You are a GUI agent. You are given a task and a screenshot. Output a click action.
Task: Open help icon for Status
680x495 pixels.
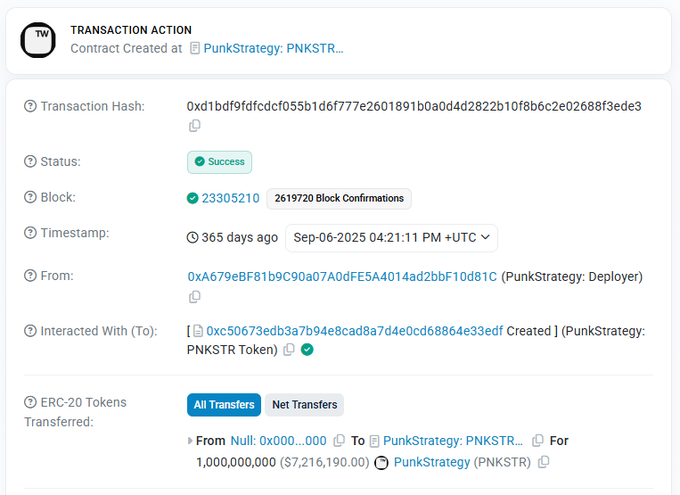click(30, 161)
